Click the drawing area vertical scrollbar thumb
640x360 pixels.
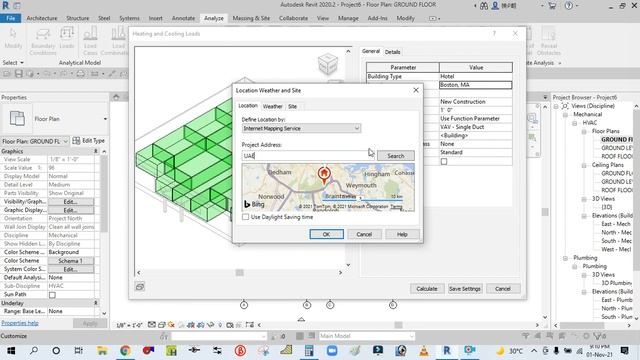click(x=545, y=212)
